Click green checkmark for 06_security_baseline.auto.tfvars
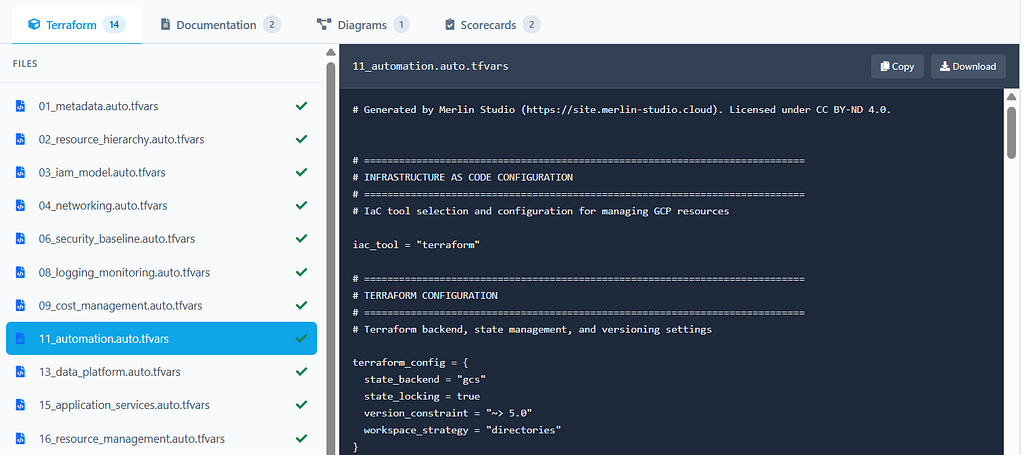 click(301, 239)
